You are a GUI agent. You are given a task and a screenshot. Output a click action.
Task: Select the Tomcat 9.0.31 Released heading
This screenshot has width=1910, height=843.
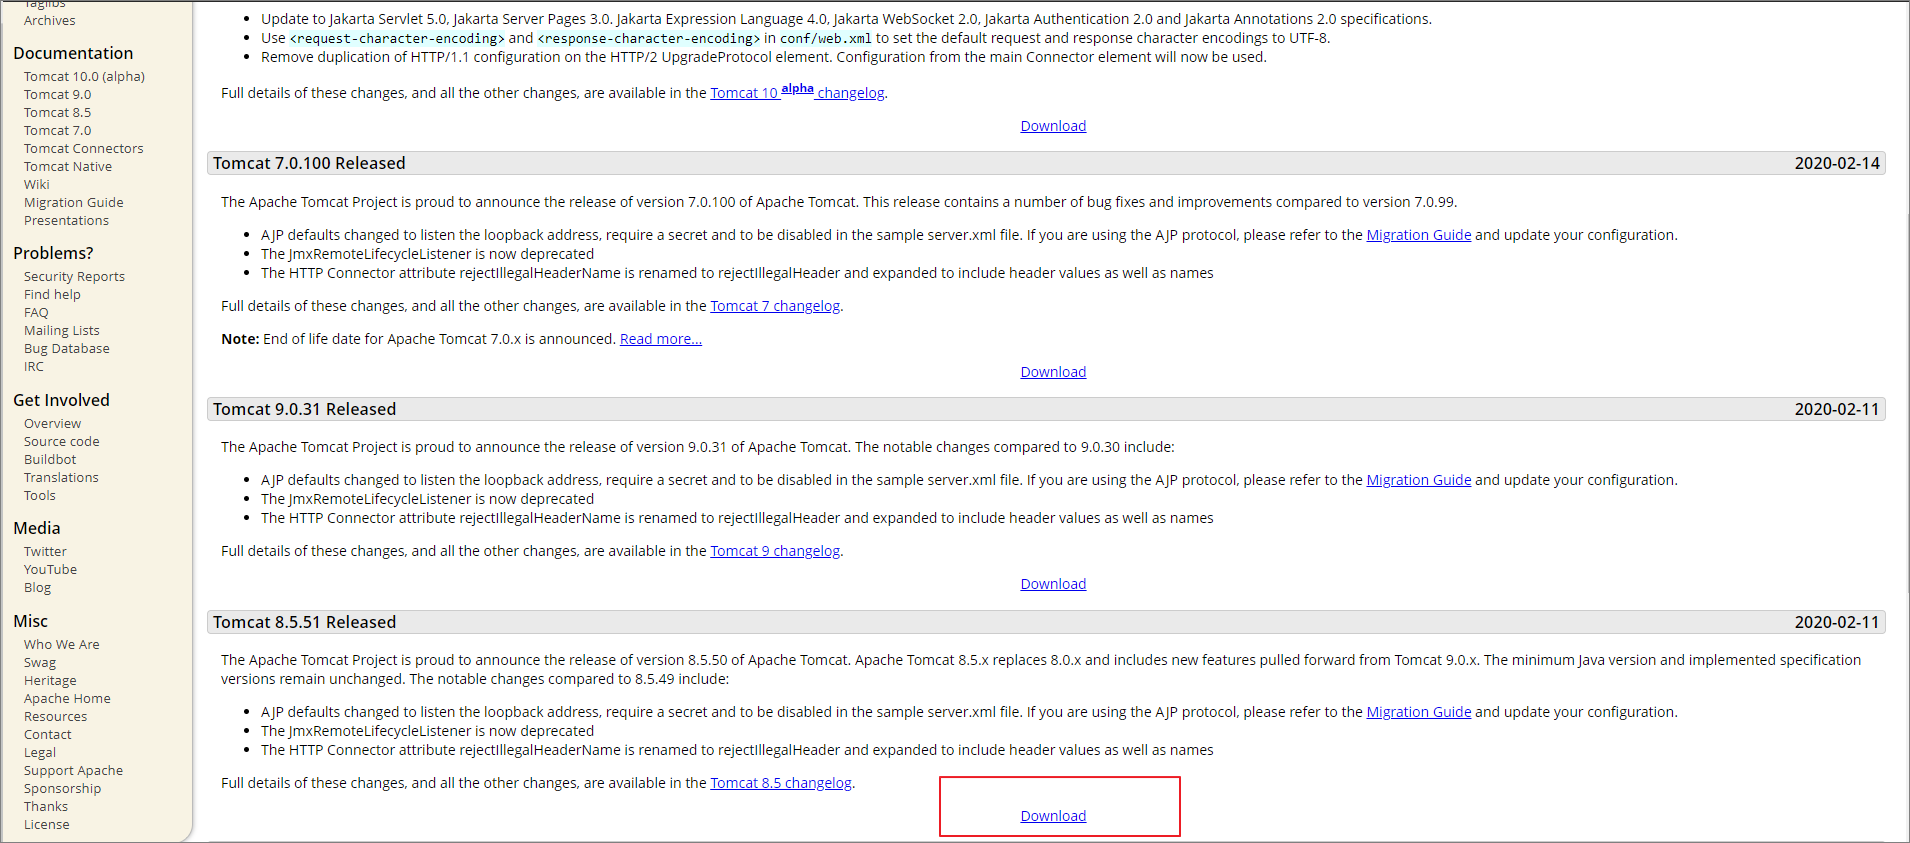[x=304, y=409]
